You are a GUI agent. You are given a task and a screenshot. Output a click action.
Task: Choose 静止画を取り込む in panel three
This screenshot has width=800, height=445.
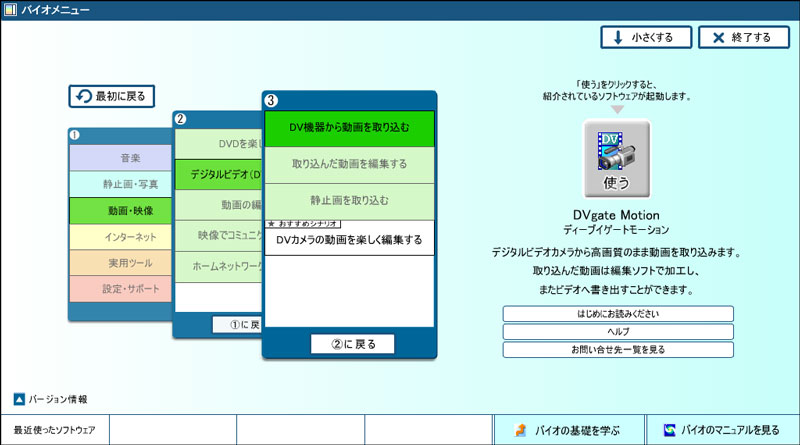point(349,200)
